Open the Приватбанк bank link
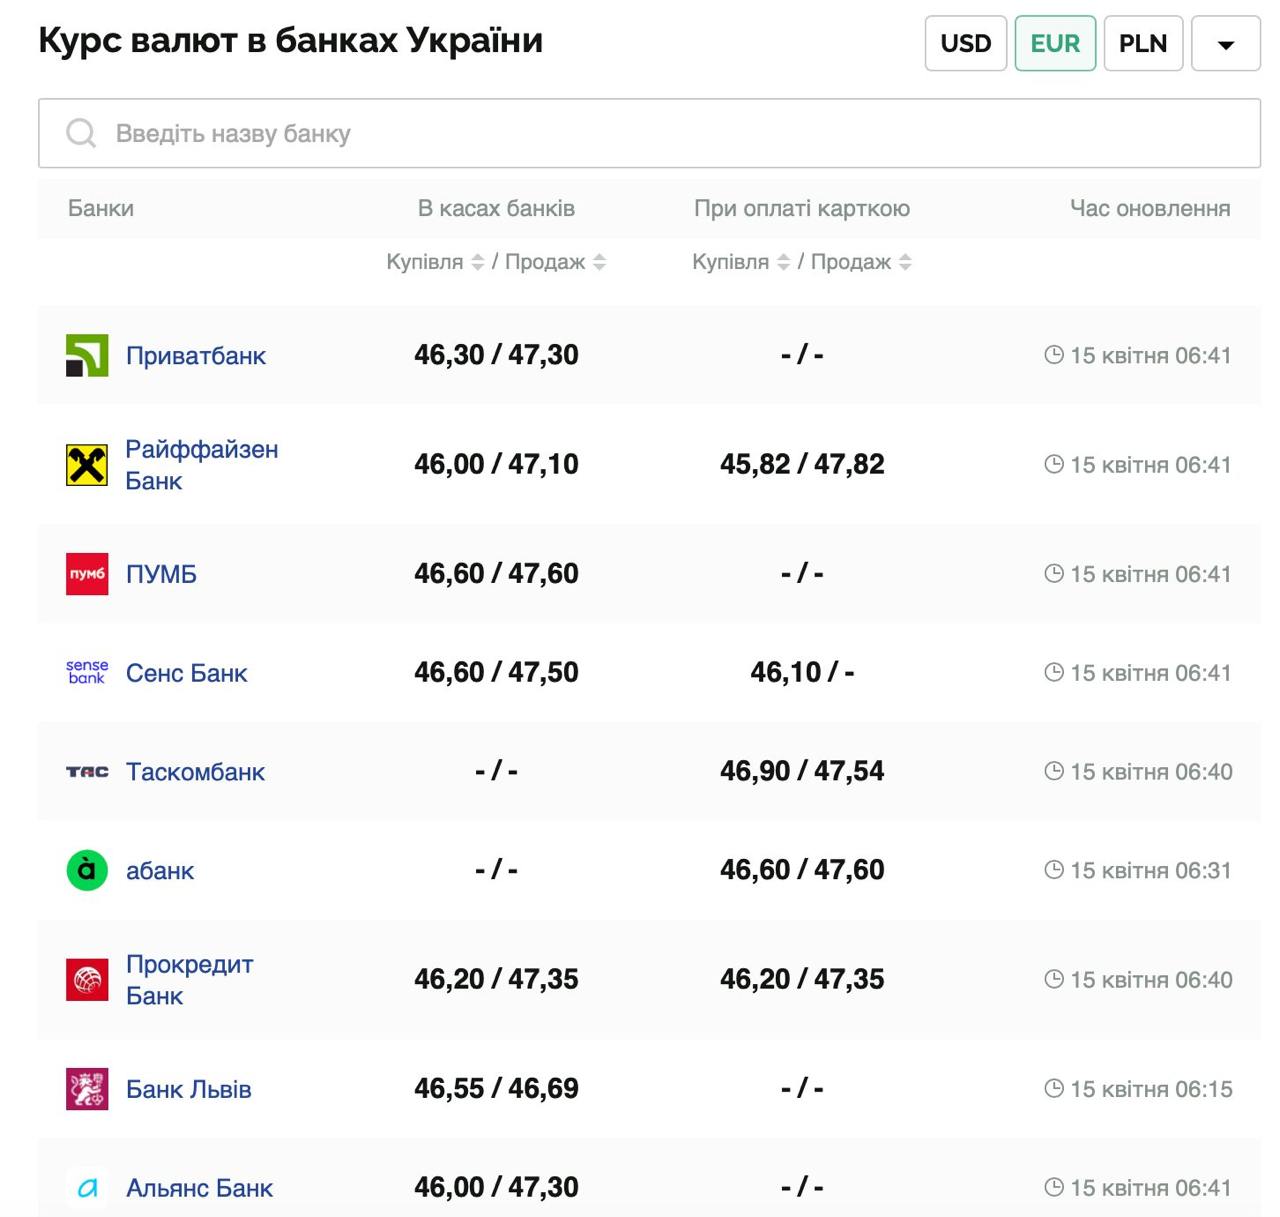The width and height of the screenshot is (1280, 1217). [x=196, y=356]
